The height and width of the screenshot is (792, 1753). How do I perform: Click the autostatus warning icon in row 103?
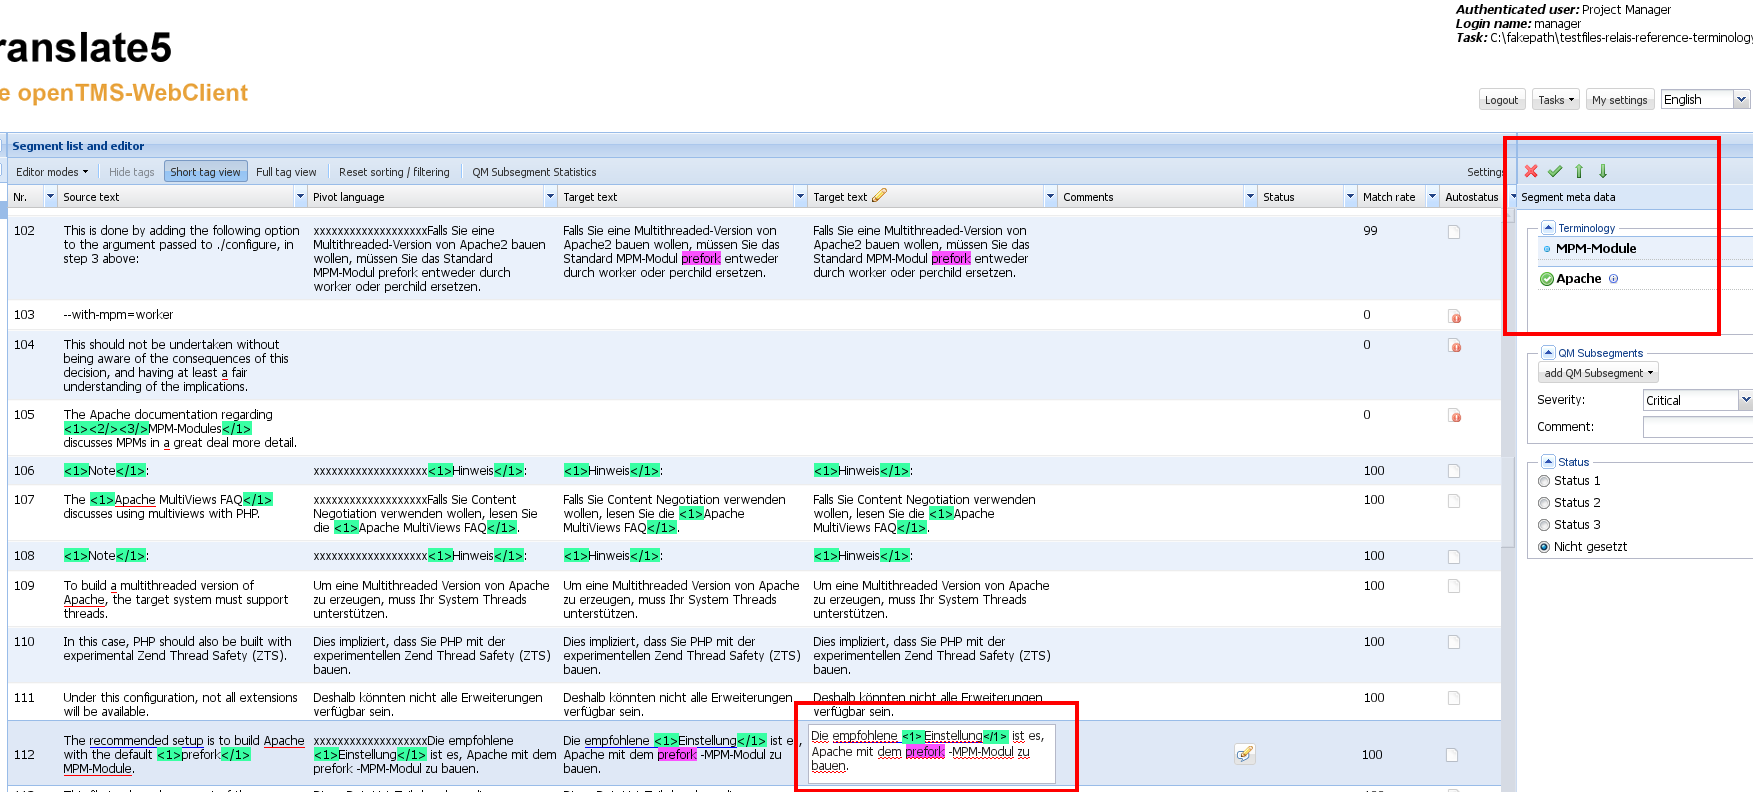[x=1454, y=316]
